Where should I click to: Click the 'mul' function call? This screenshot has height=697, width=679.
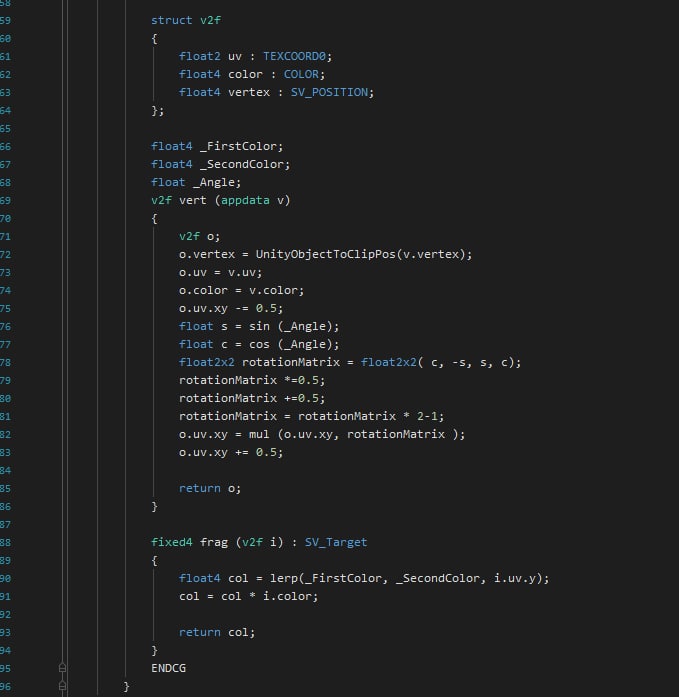(x=259, y=434)
